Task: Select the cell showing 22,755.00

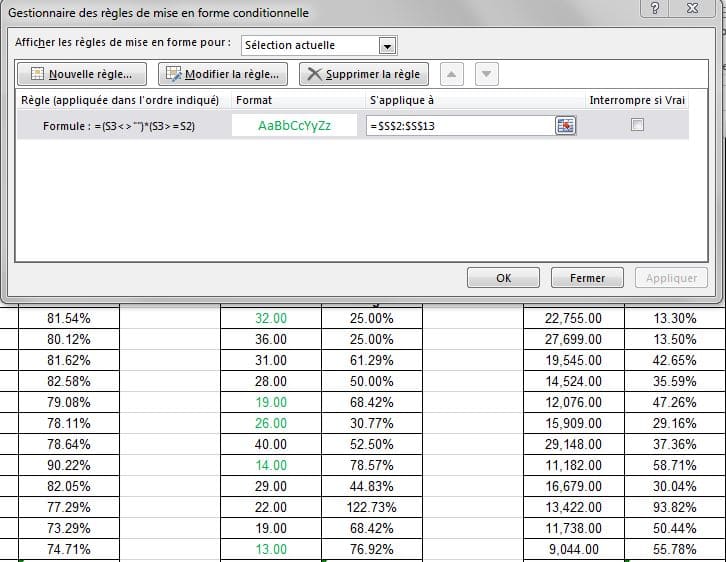Action: coord(573,318)
